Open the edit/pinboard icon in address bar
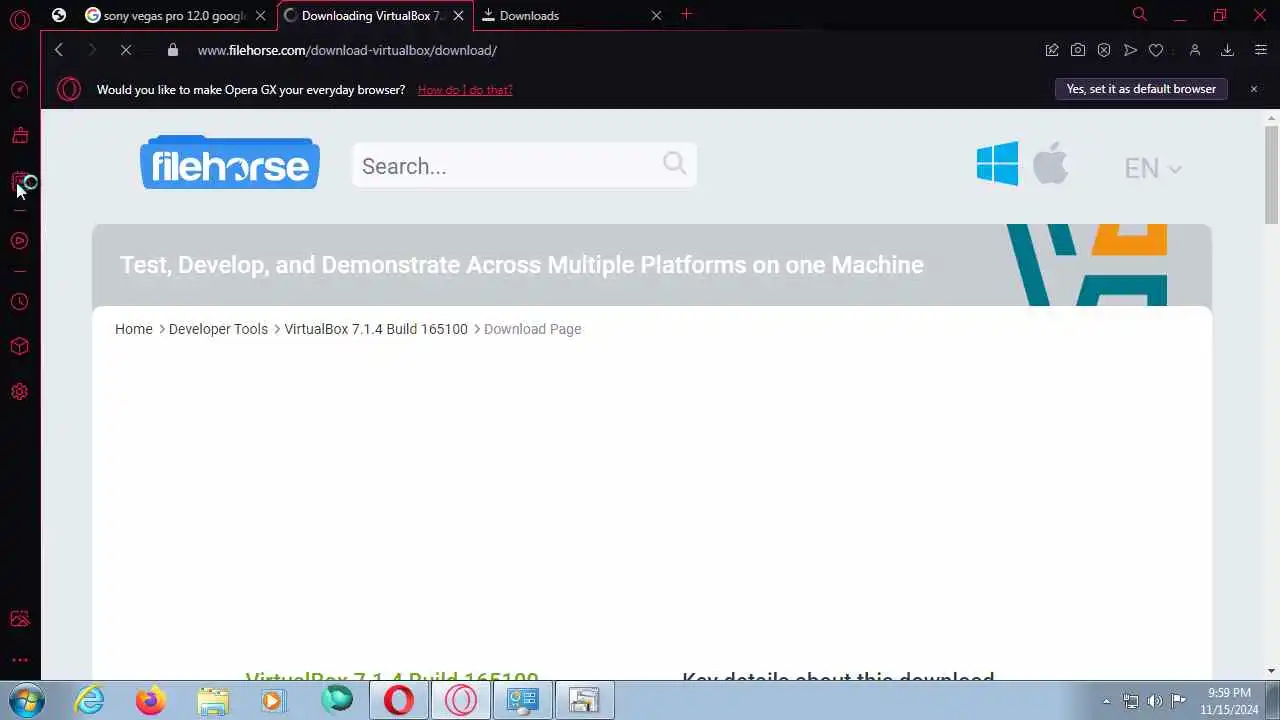 coord(1052,50)
